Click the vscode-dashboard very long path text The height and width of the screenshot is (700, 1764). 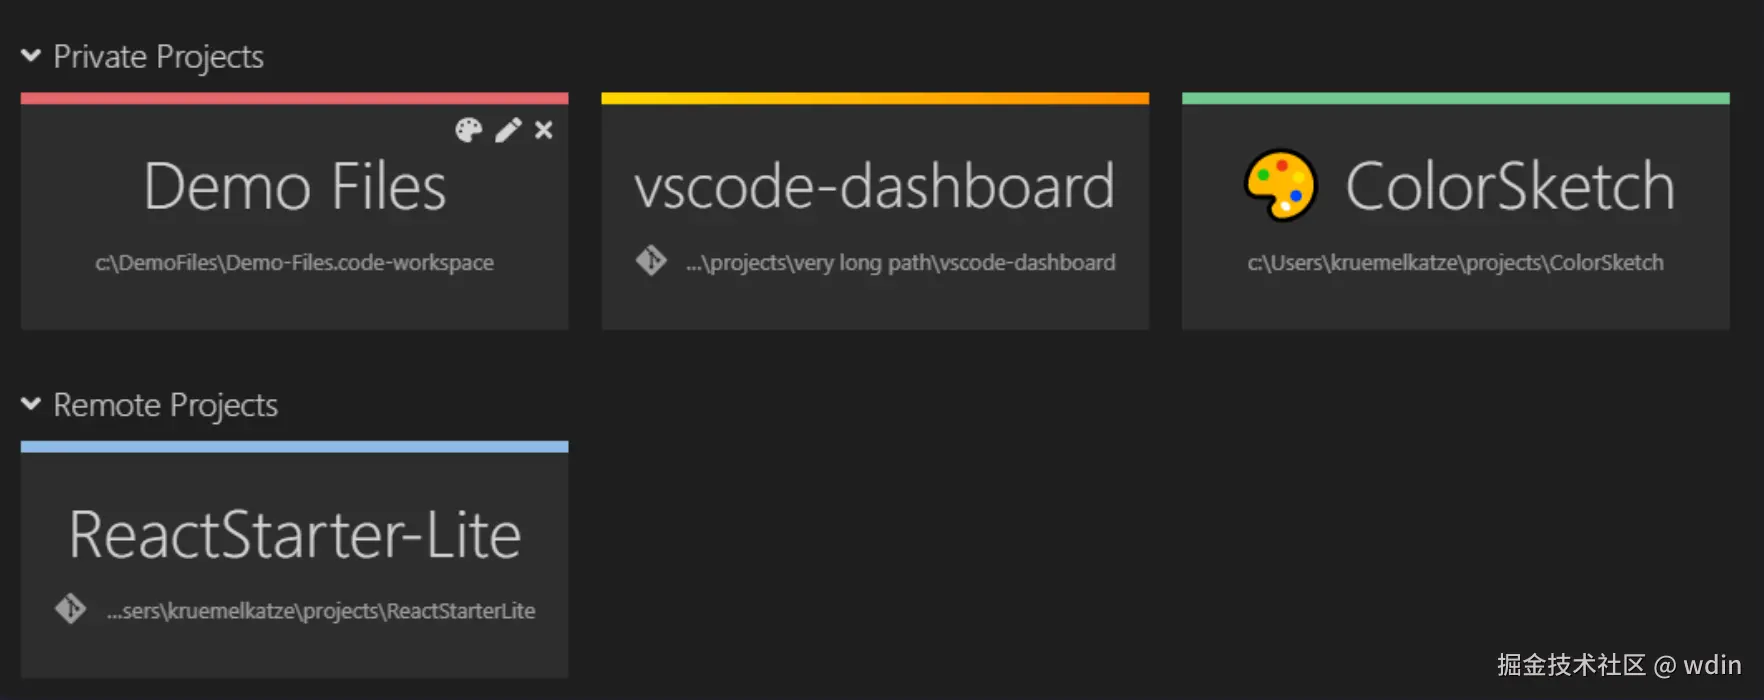click(900, 263)
